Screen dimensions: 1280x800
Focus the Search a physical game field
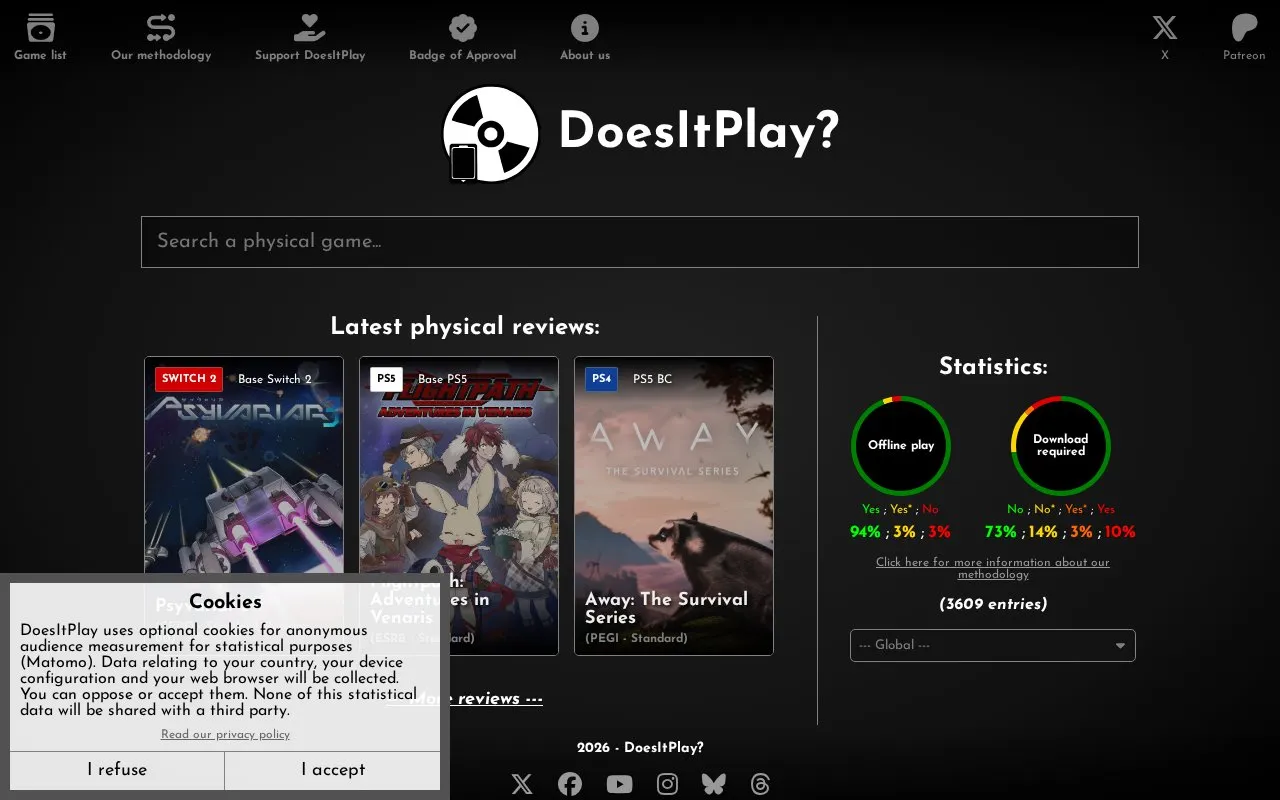tap(640, 242)
